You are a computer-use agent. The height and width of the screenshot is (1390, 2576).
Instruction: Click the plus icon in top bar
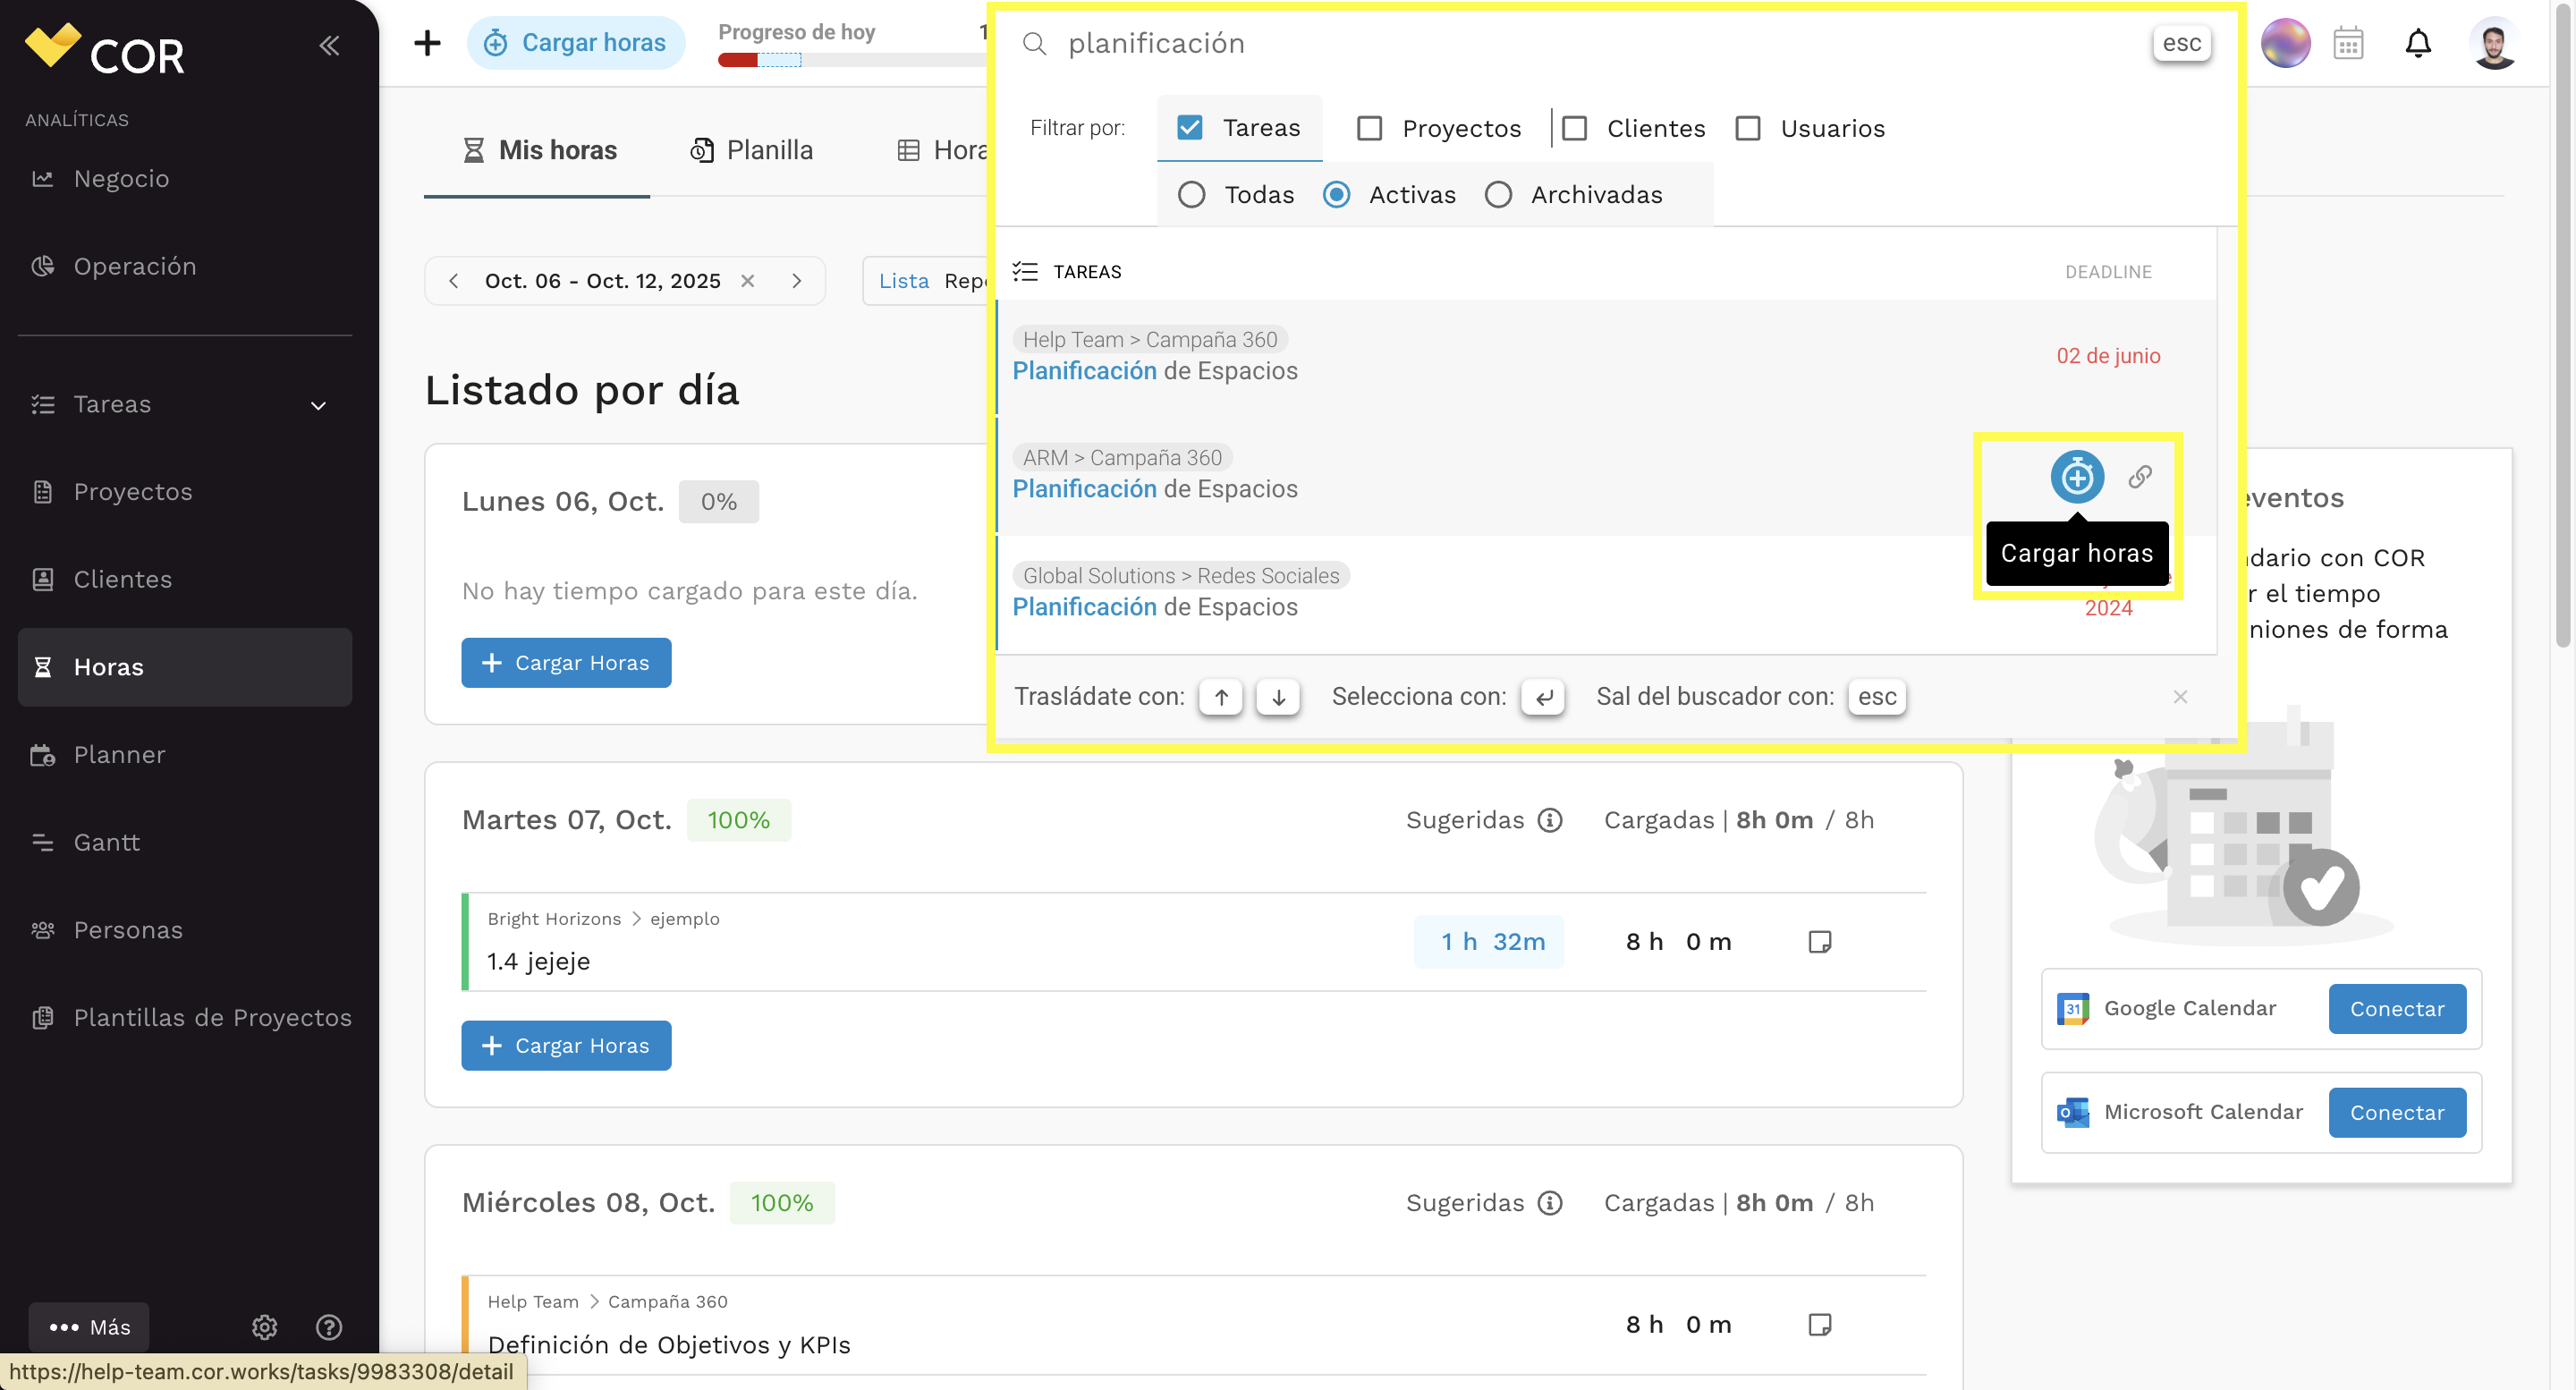pos(427,43)
